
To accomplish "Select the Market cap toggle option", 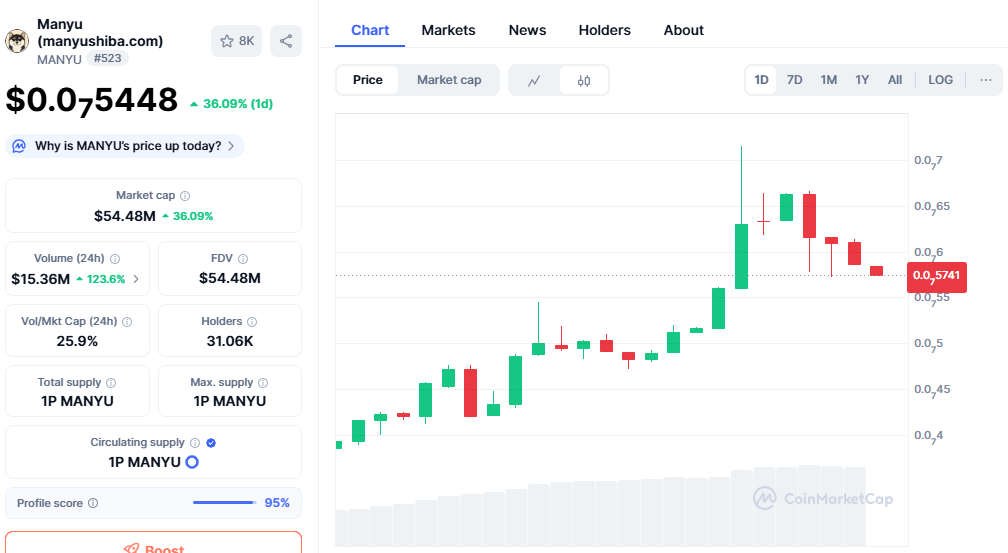I will point(449,80).
